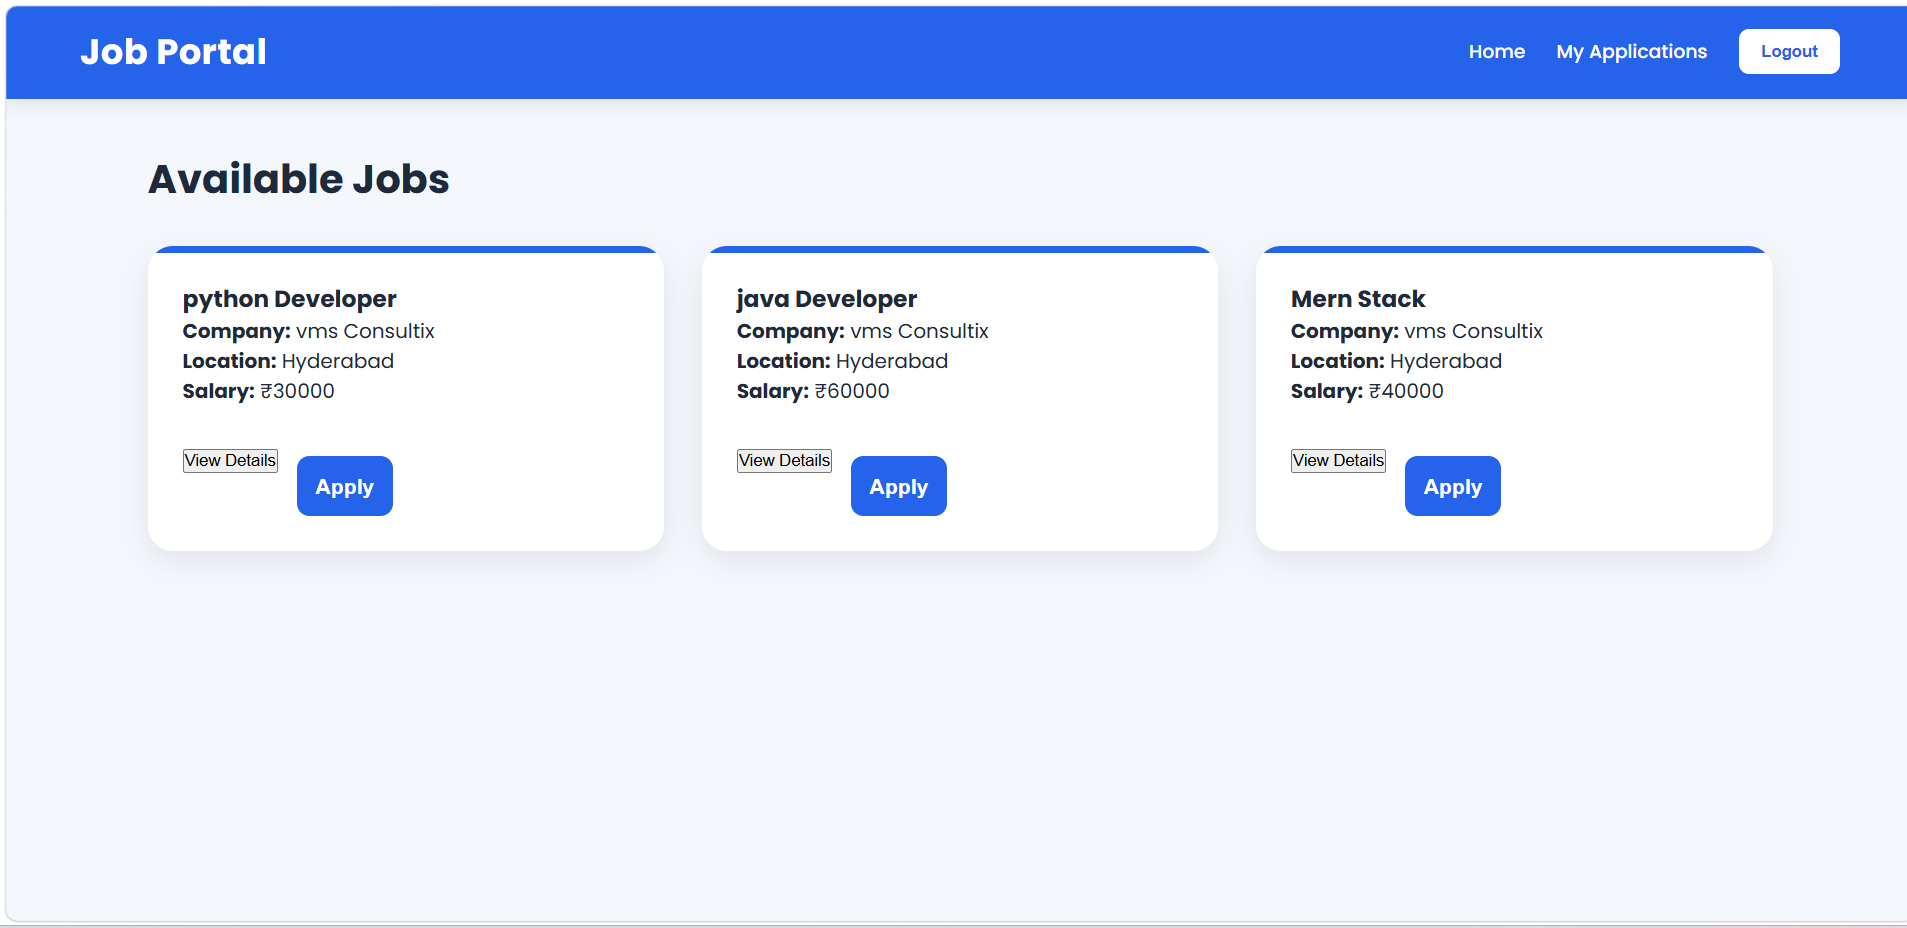Click company name in python Developer card
Image resolution: width=1907 pixels, height=928 pixels.
[x=365, y=331]
